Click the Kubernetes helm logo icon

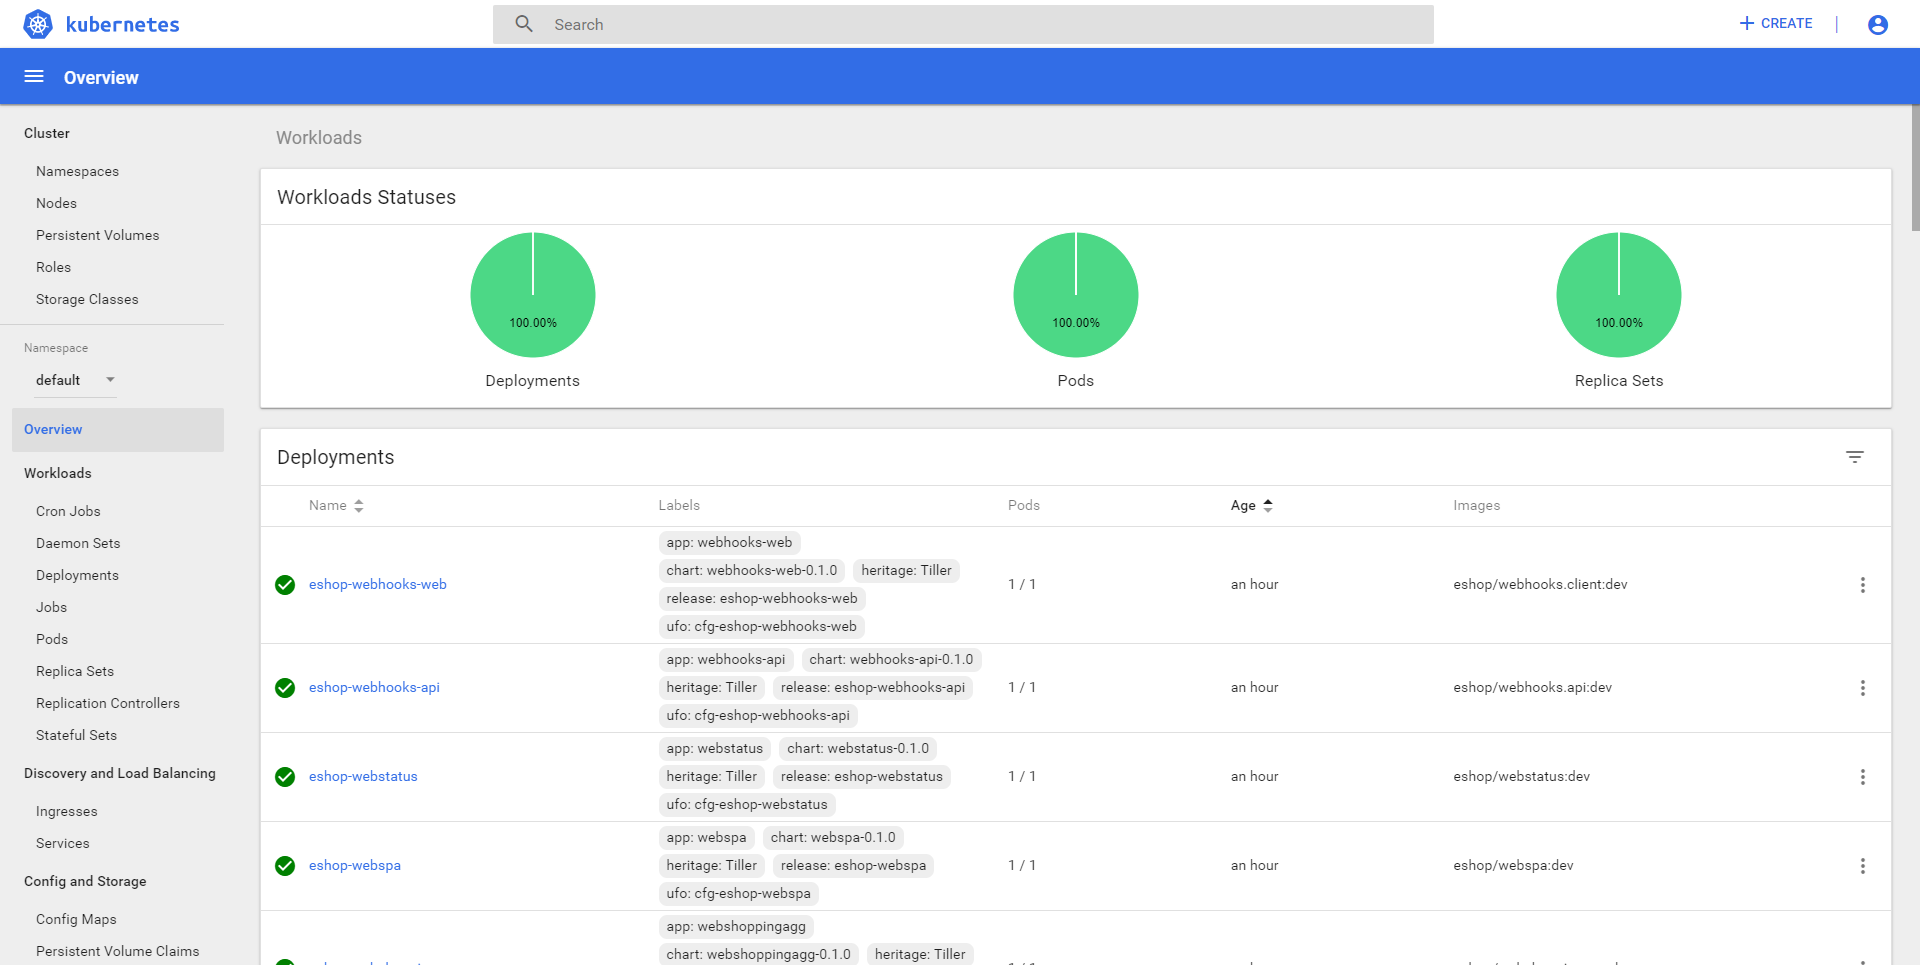38,24
